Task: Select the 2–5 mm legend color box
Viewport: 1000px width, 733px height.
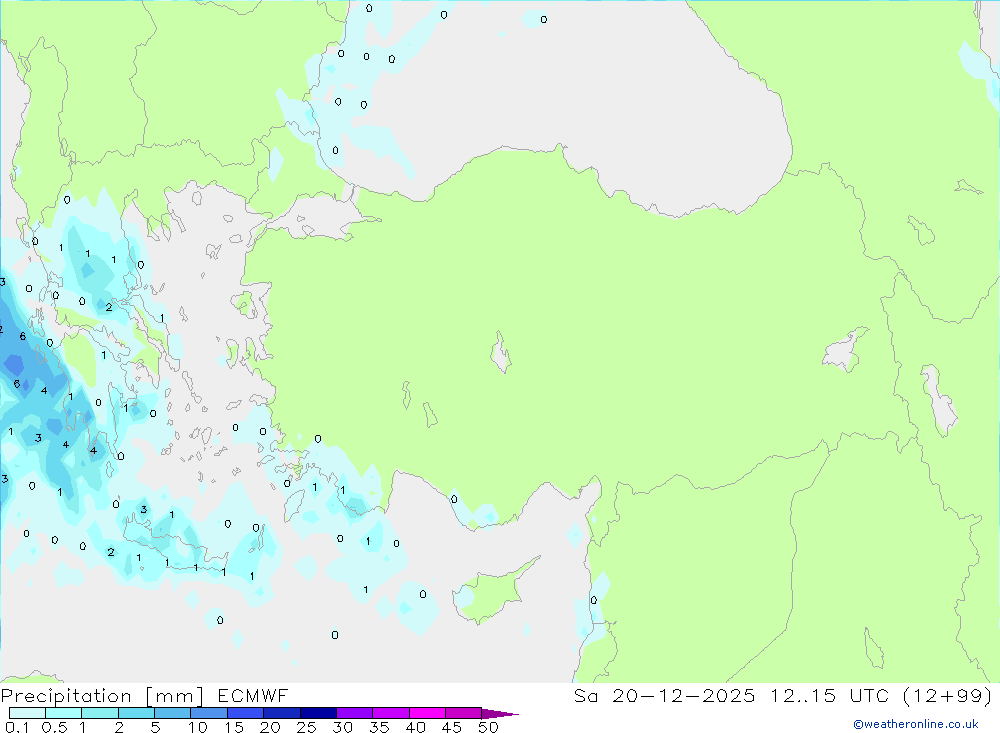Action: (x=136, y=713)
